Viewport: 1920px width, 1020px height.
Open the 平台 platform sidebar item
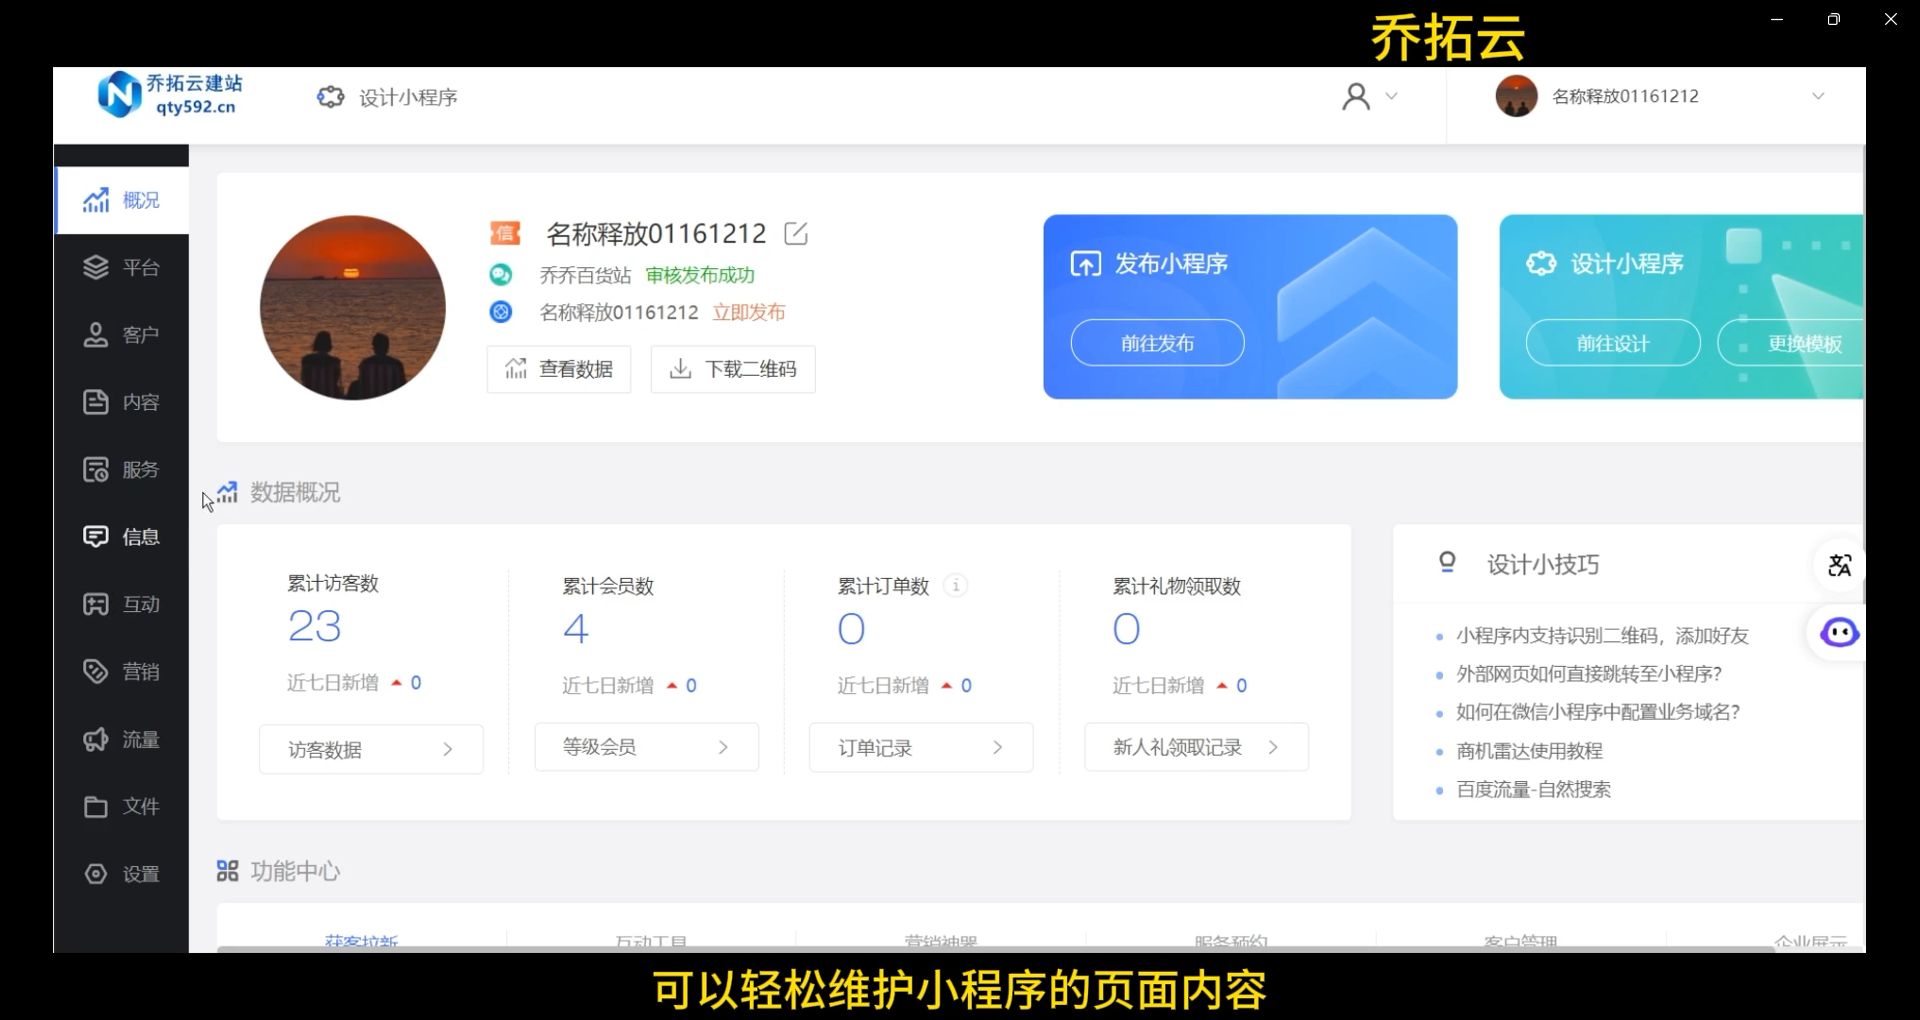(x=121, y=267)
